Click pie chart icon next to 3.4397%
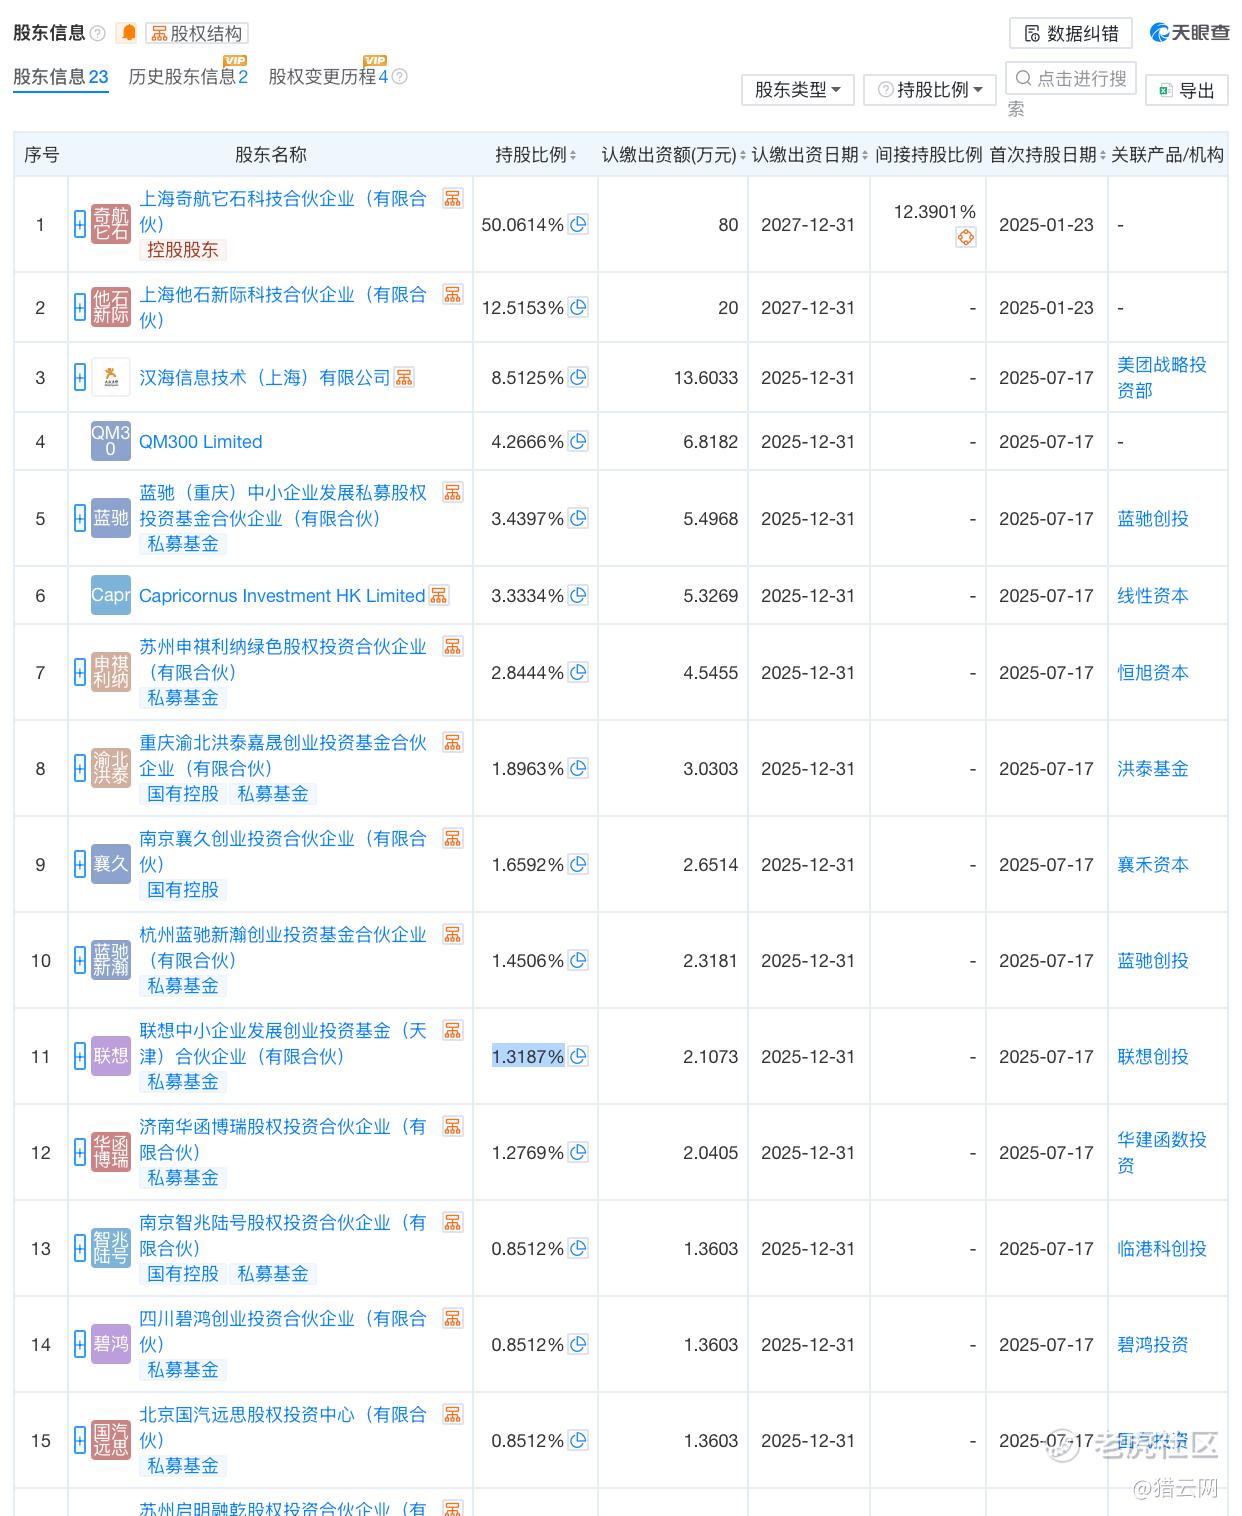Viewport: 1242px width, 1516px height. tap(578, 519)
